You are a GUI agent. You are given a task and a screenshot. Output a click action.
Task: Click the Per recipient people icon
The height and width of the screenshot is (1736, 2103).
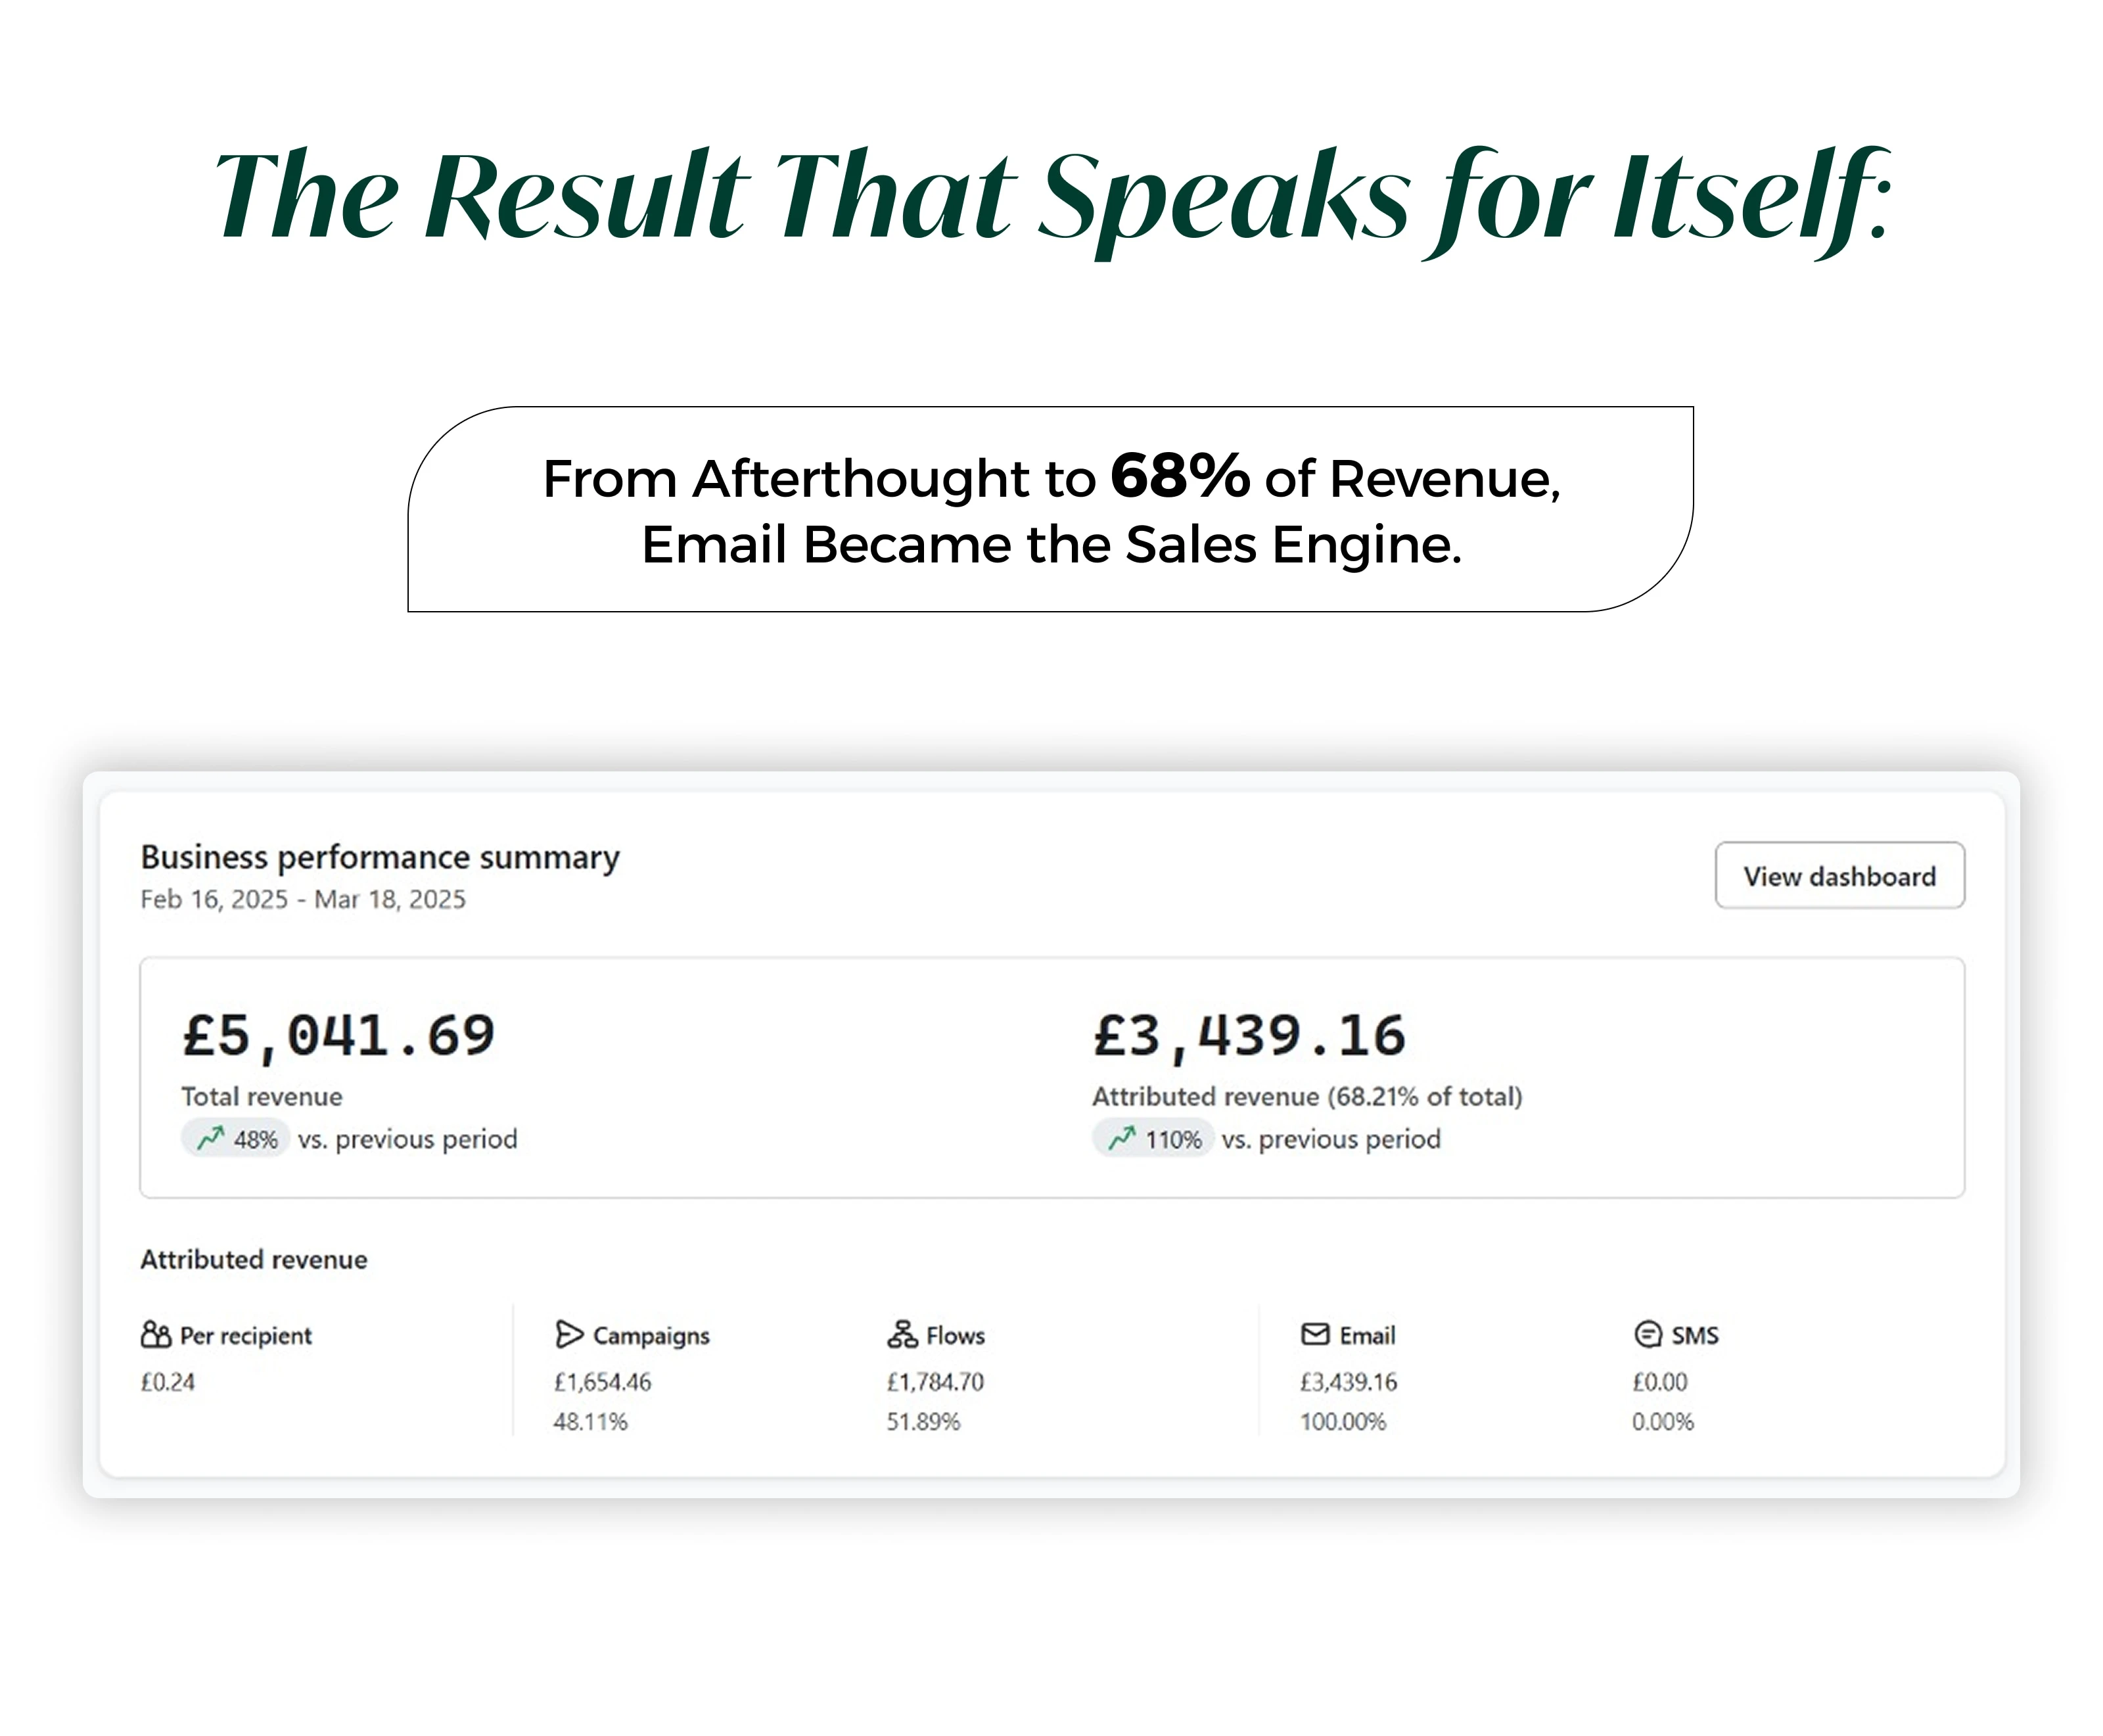pyautogui.click(x=156, y=1334)
